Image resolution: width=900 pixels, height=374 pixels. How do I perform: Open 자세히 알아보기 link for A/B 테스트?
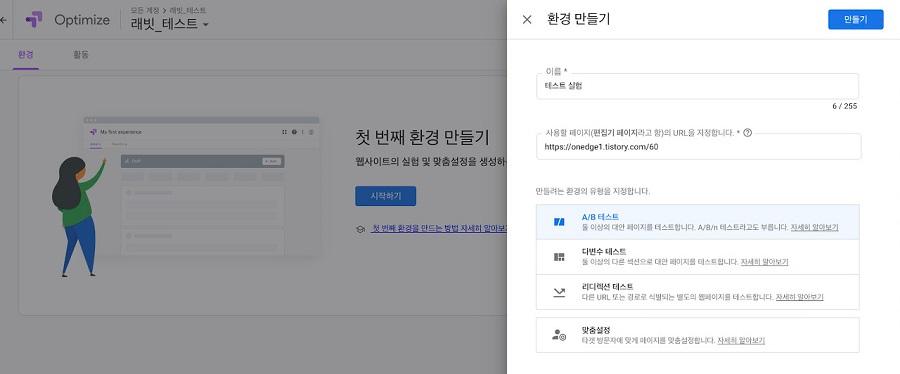(814, 227)
